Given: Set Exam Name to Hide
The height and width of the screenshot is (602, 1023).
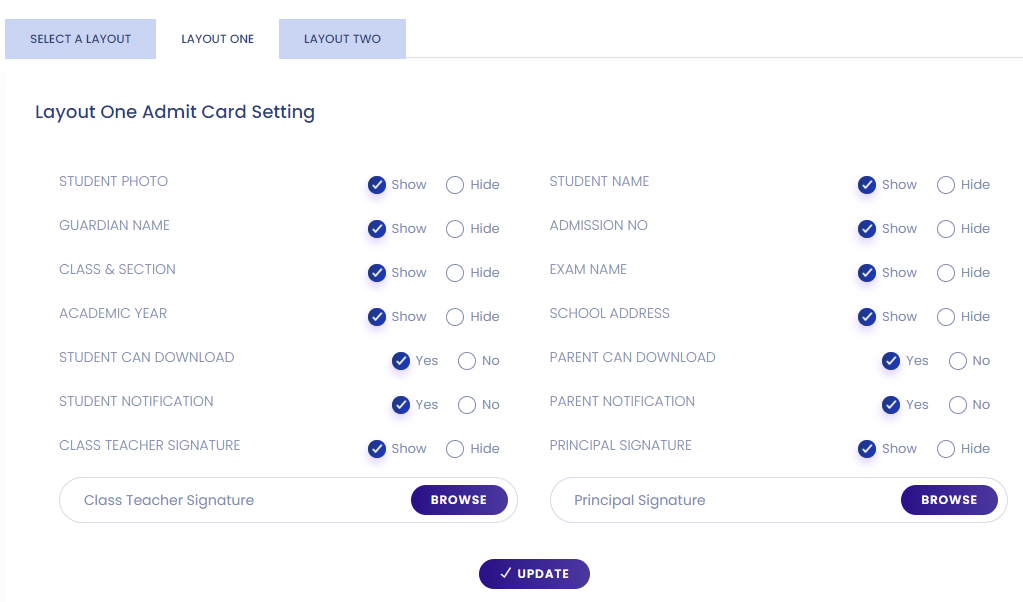Looking at the screenshot, I should click(946, 273).
